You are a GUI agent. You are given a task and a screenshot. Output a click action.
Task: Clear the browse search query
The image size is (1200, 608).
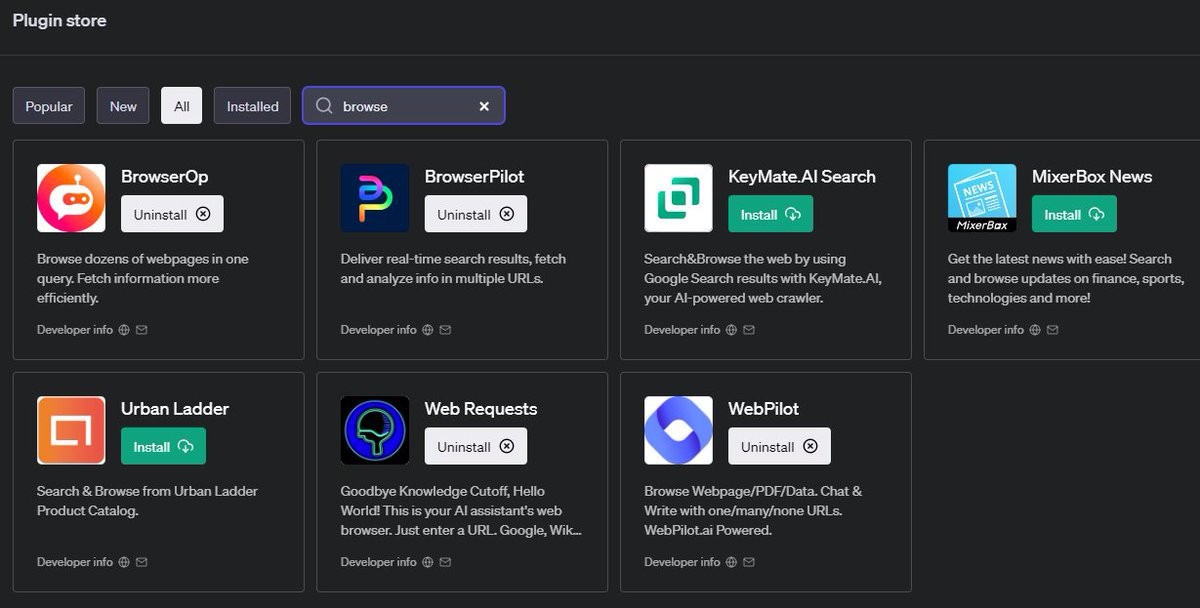[x=484, y=106]
